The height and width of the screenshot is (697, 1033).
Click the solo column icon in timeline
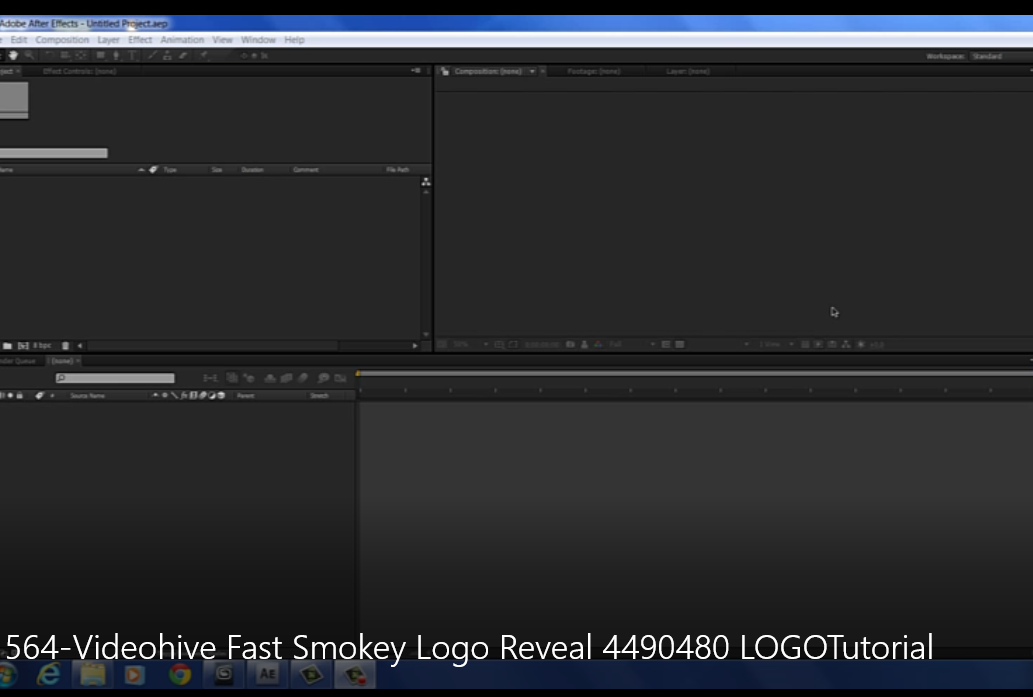click(11, 396)
